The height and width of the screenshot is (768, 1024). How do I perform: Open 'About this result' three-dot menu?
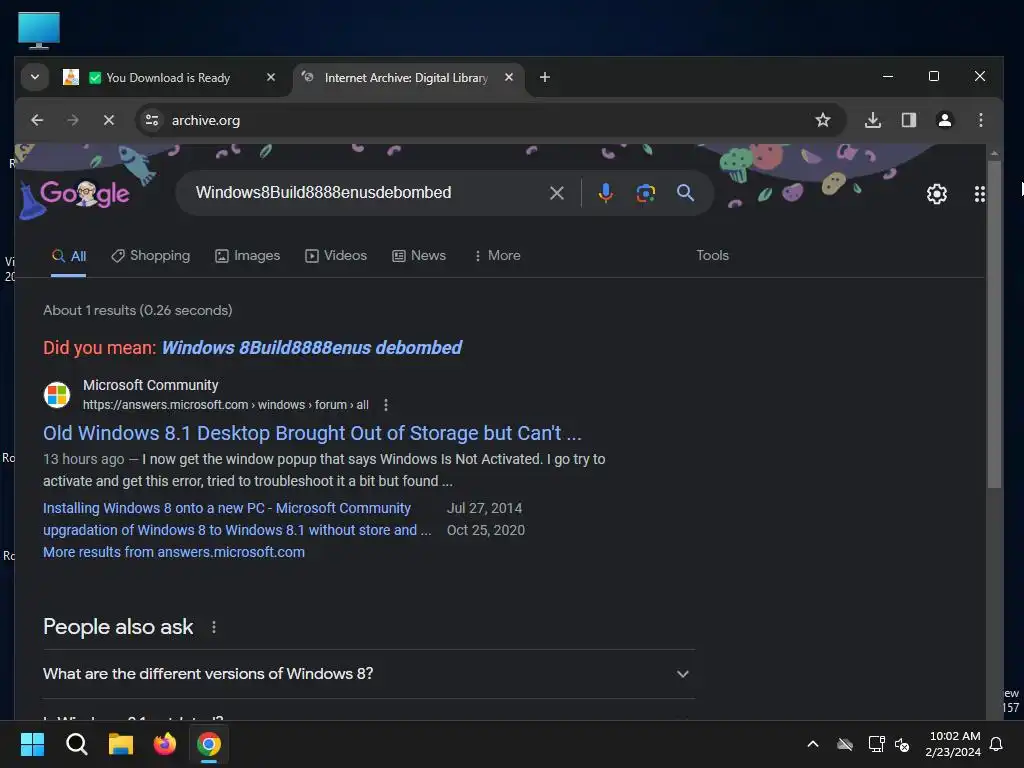click(x=386, y=405)
